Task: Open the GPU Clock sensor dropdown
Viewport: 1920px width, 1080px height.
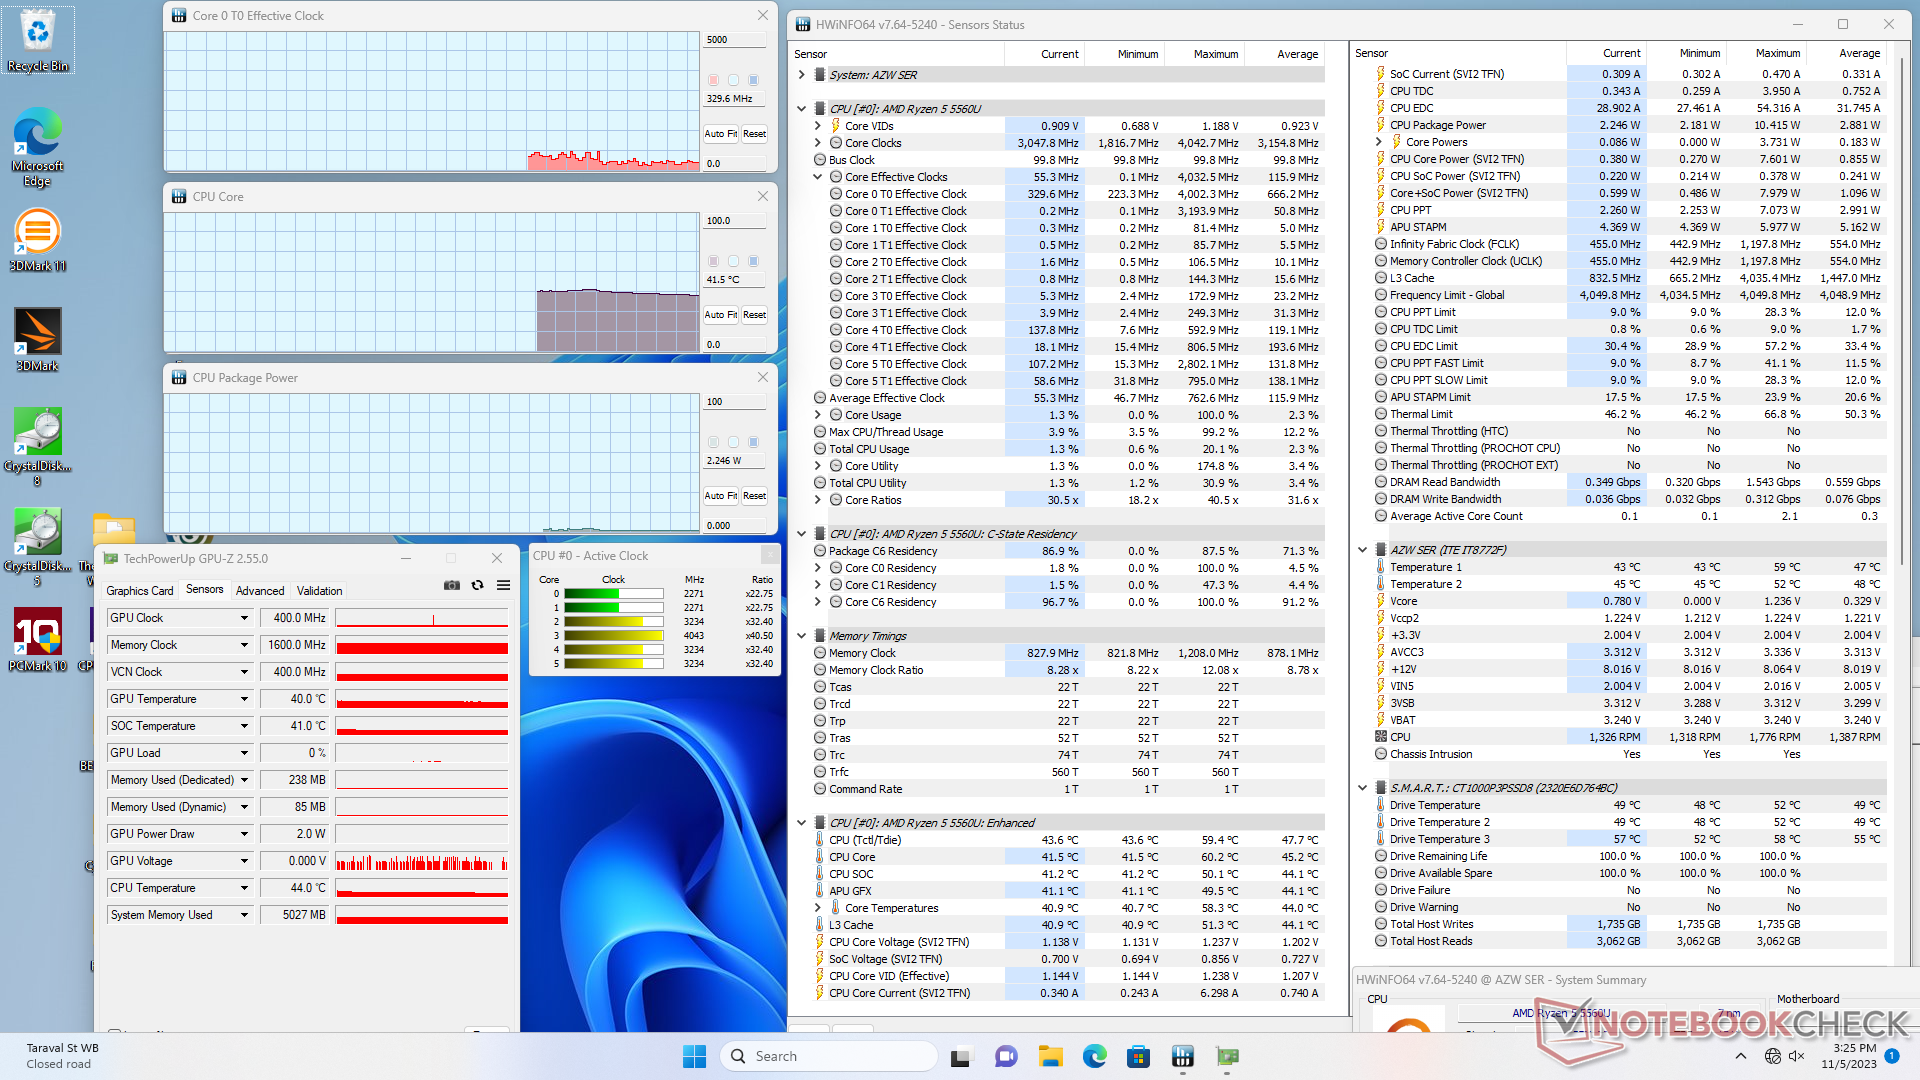Action: [x=244, y=618]
